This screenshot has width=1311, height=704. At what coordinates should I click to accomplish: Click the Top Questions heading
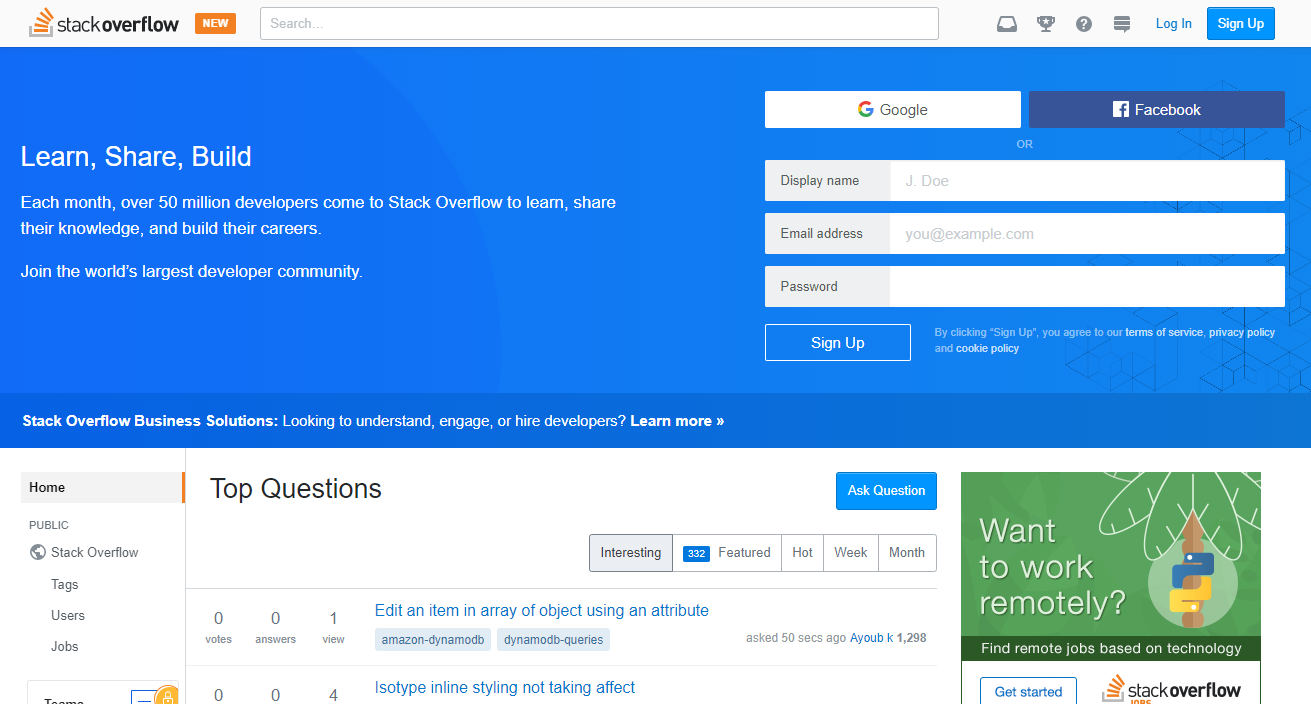tap(296, 488)
